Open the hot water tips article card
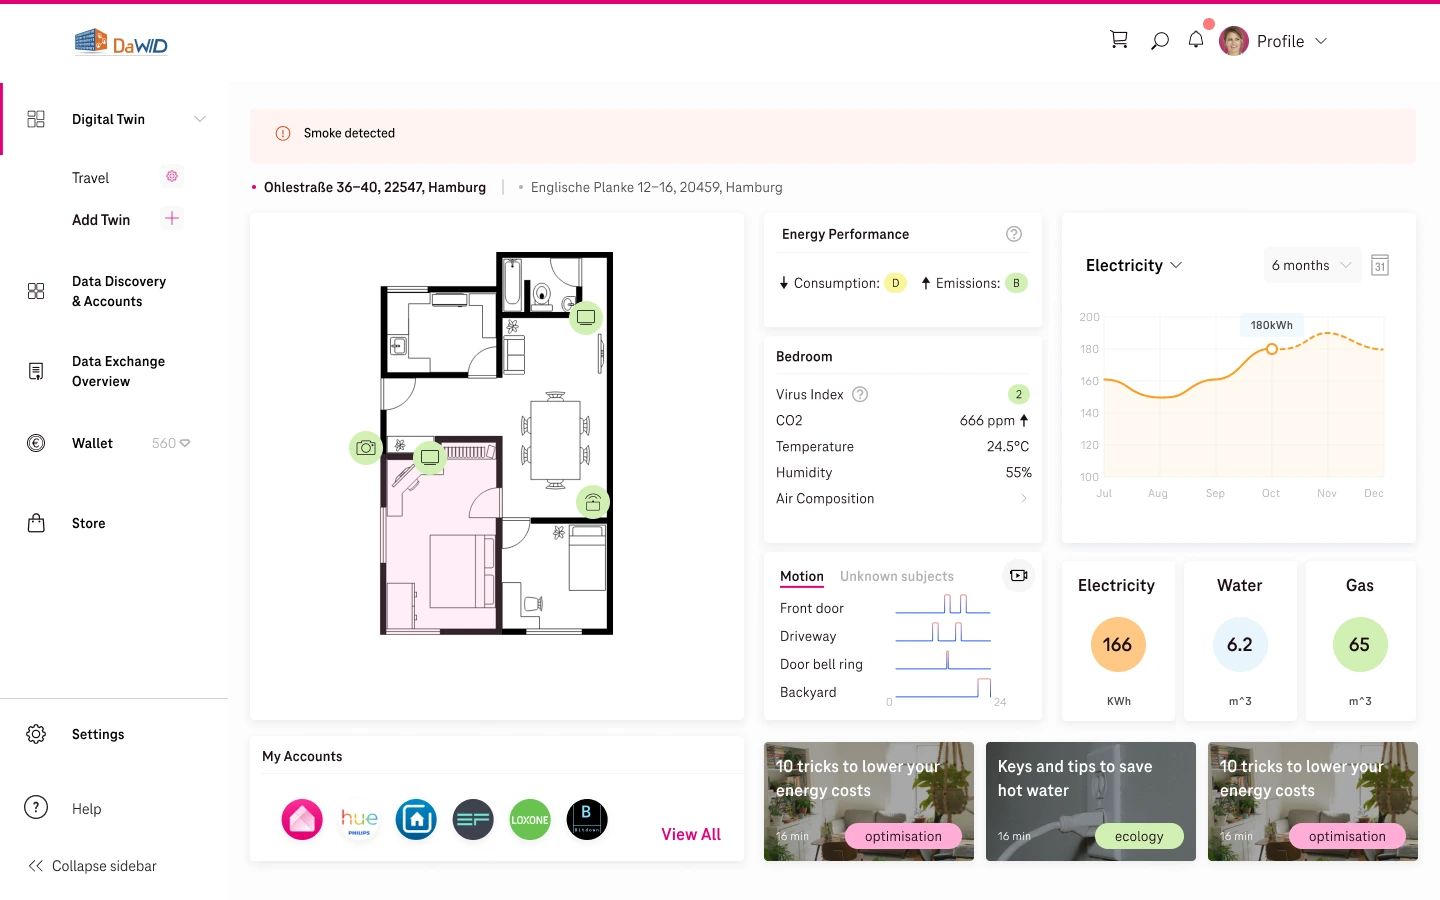1440x900 pixels. pos(1090,801)
